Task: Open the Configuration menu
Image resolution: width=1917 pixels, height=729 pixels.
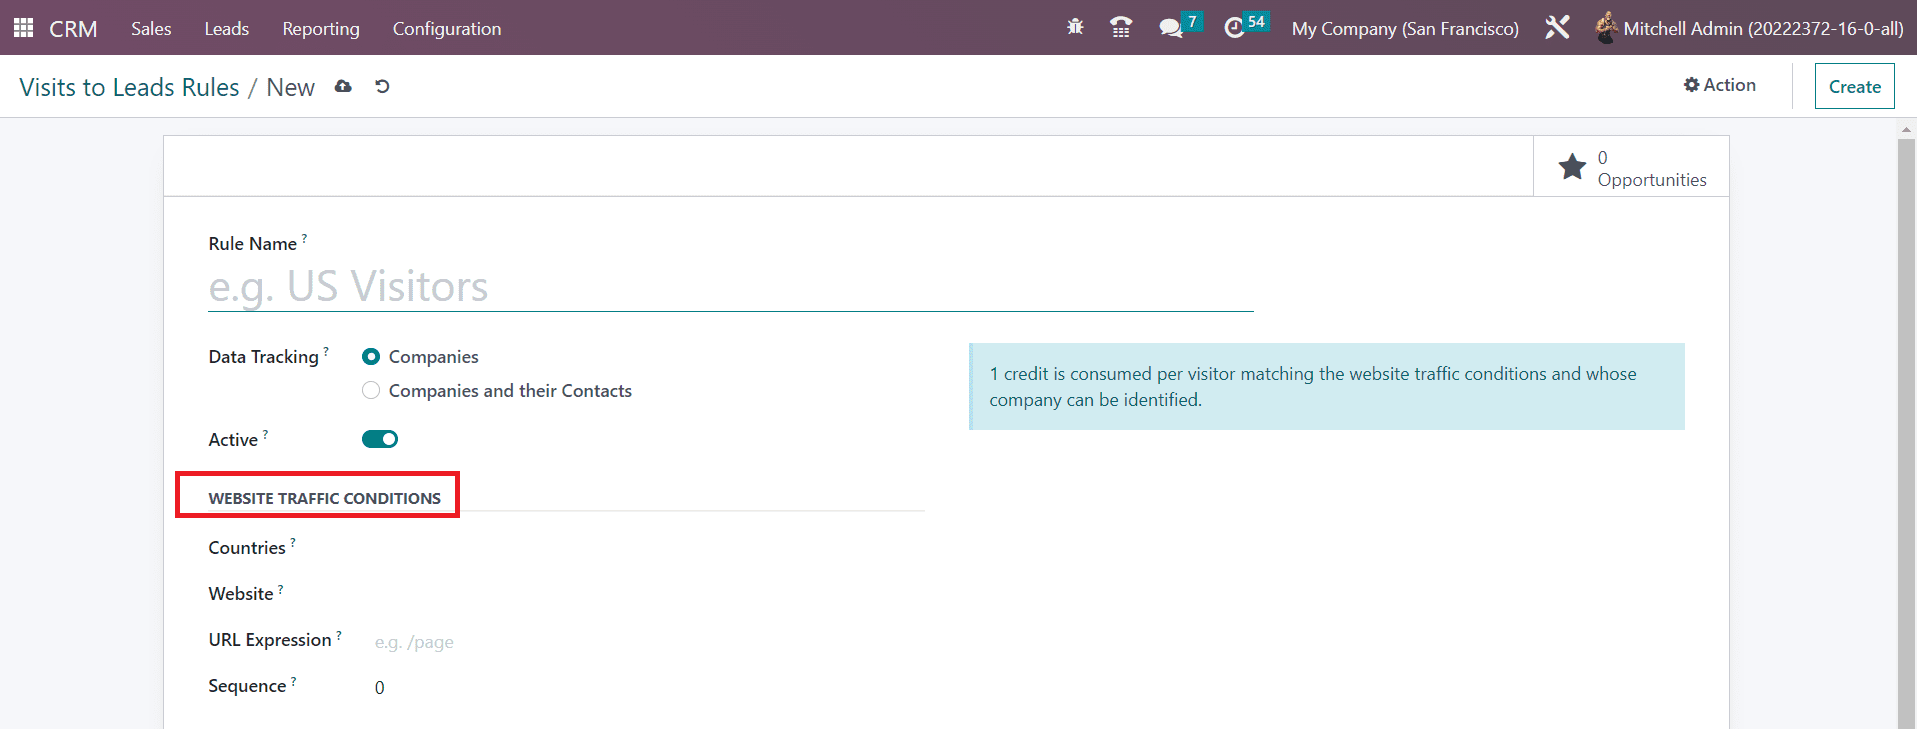Action: [446, 28]
